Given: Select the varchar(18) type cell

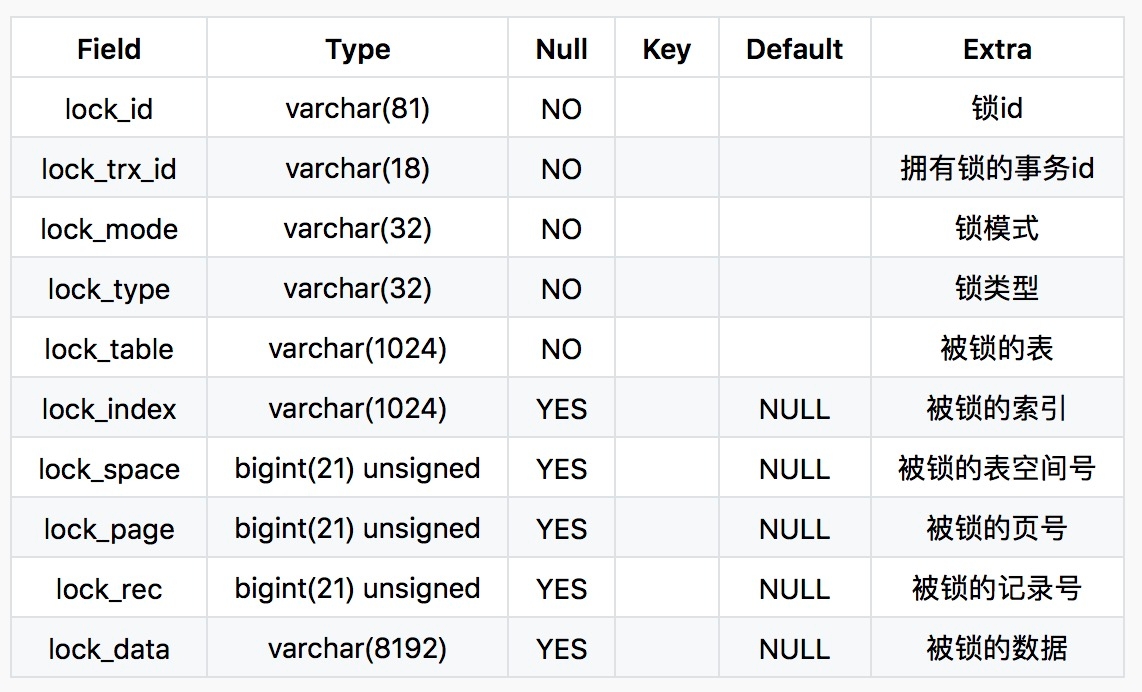Looking at the screenshot, I should click(357, 169).
